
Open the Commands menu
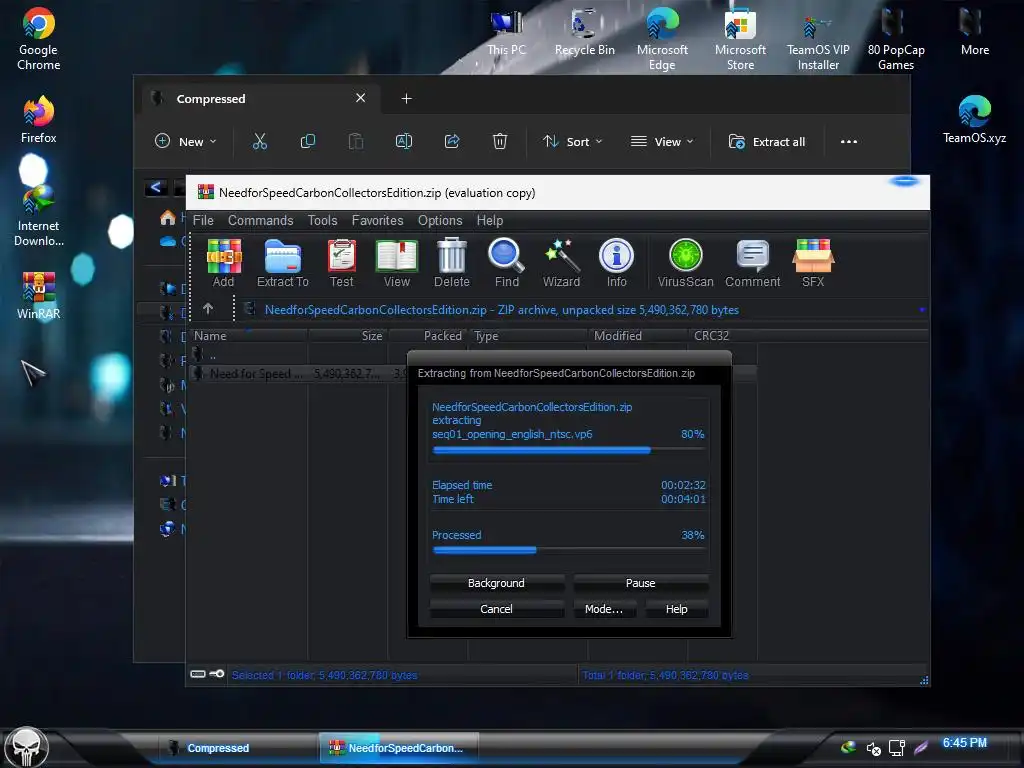(261, 220)
